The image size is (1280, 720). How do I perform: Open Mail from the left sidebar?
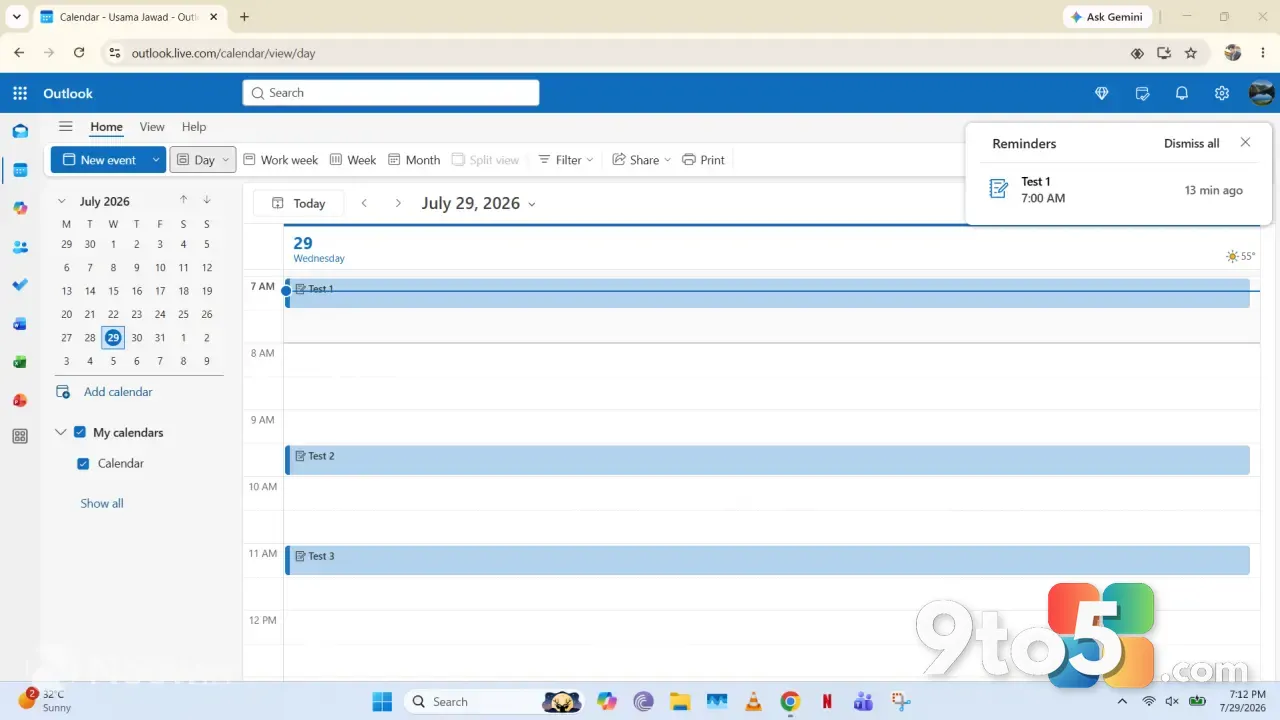coord(20,131)
